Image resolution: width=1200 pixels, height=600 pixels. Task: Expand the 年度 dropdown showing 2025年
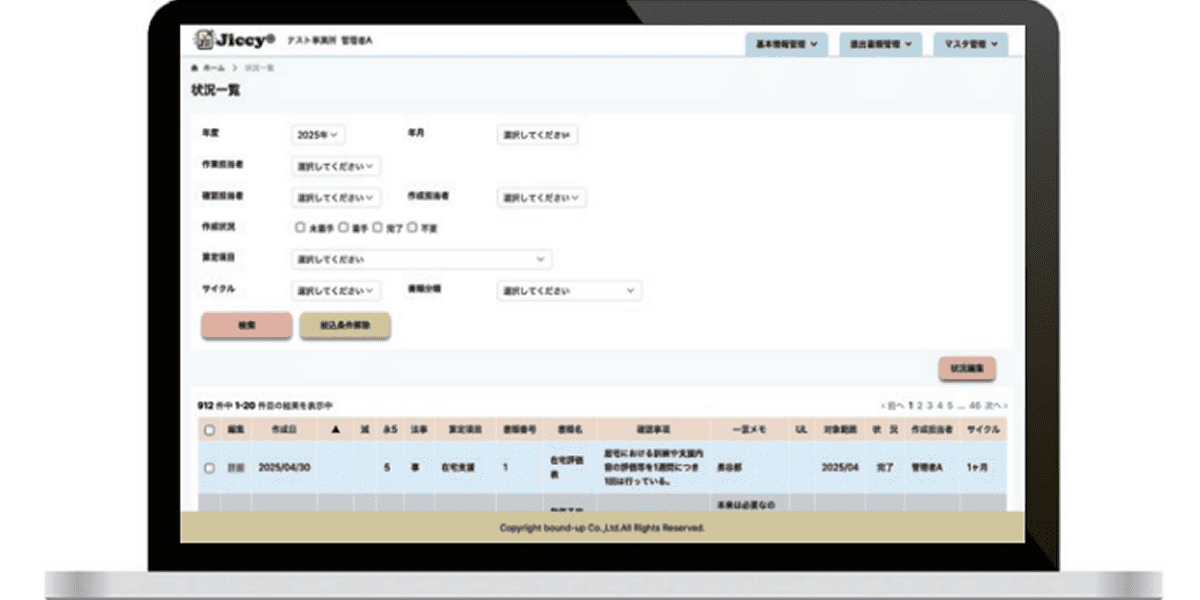pyautogui.click(x=318, y=134)
